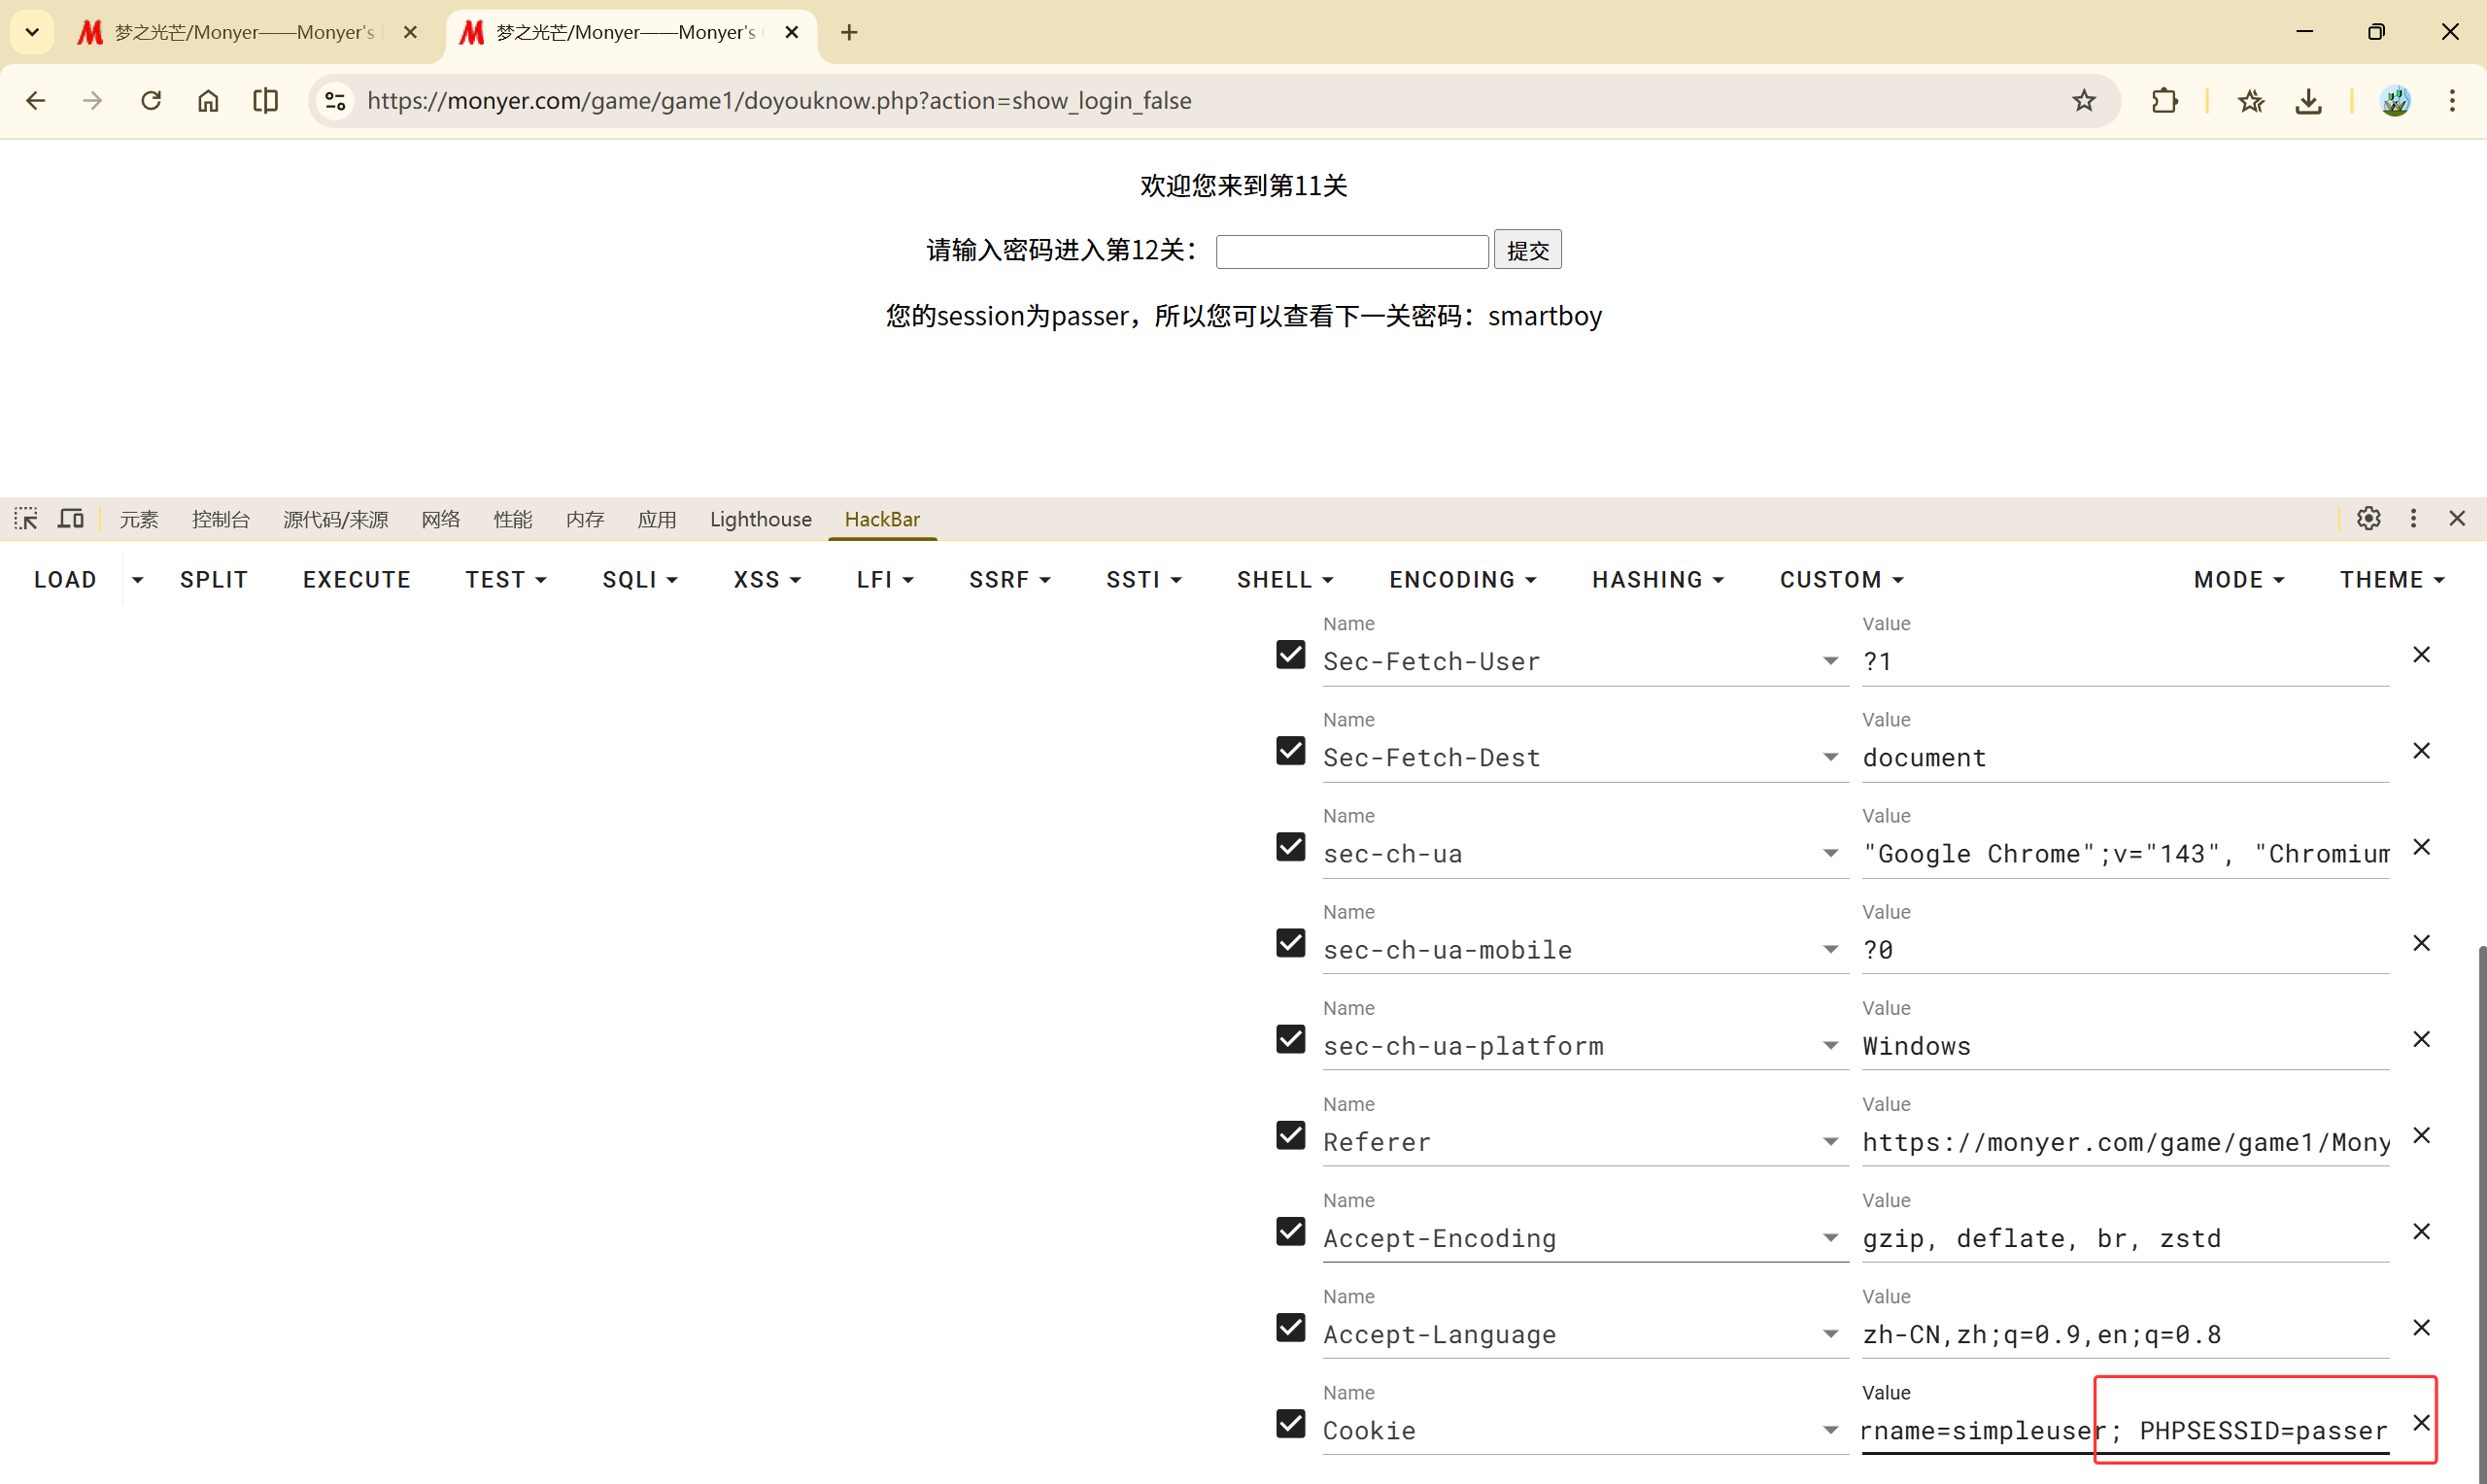This screenshot has width=2487, height=1484.
Task: Toggle the device toolbar icon
Action: [70, 518]
